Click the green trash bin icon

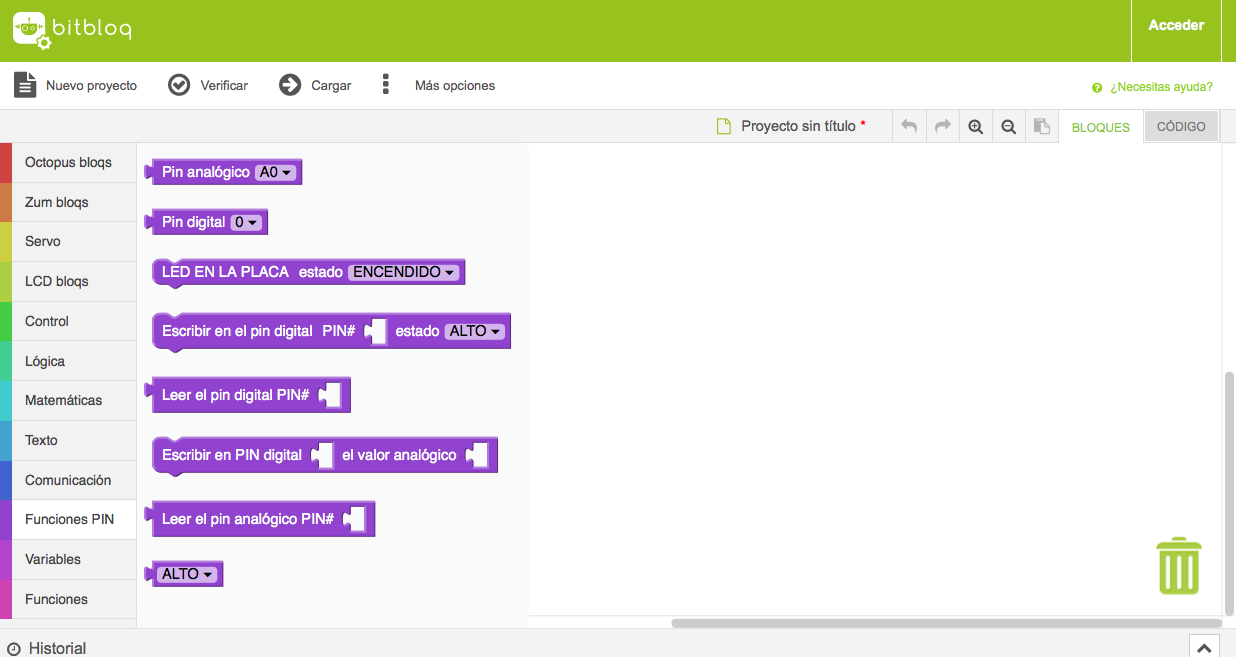1179,566
